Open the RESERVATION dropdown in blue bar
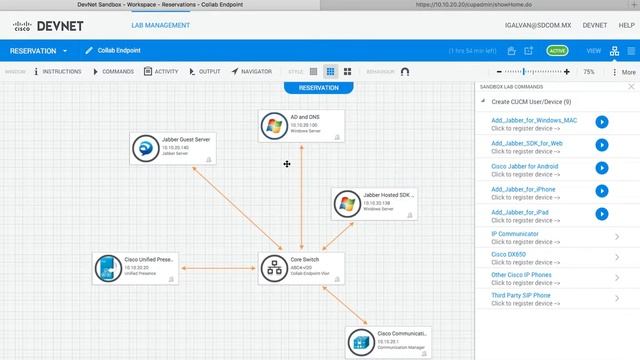The image size is (640, 360). pos(38,51)
